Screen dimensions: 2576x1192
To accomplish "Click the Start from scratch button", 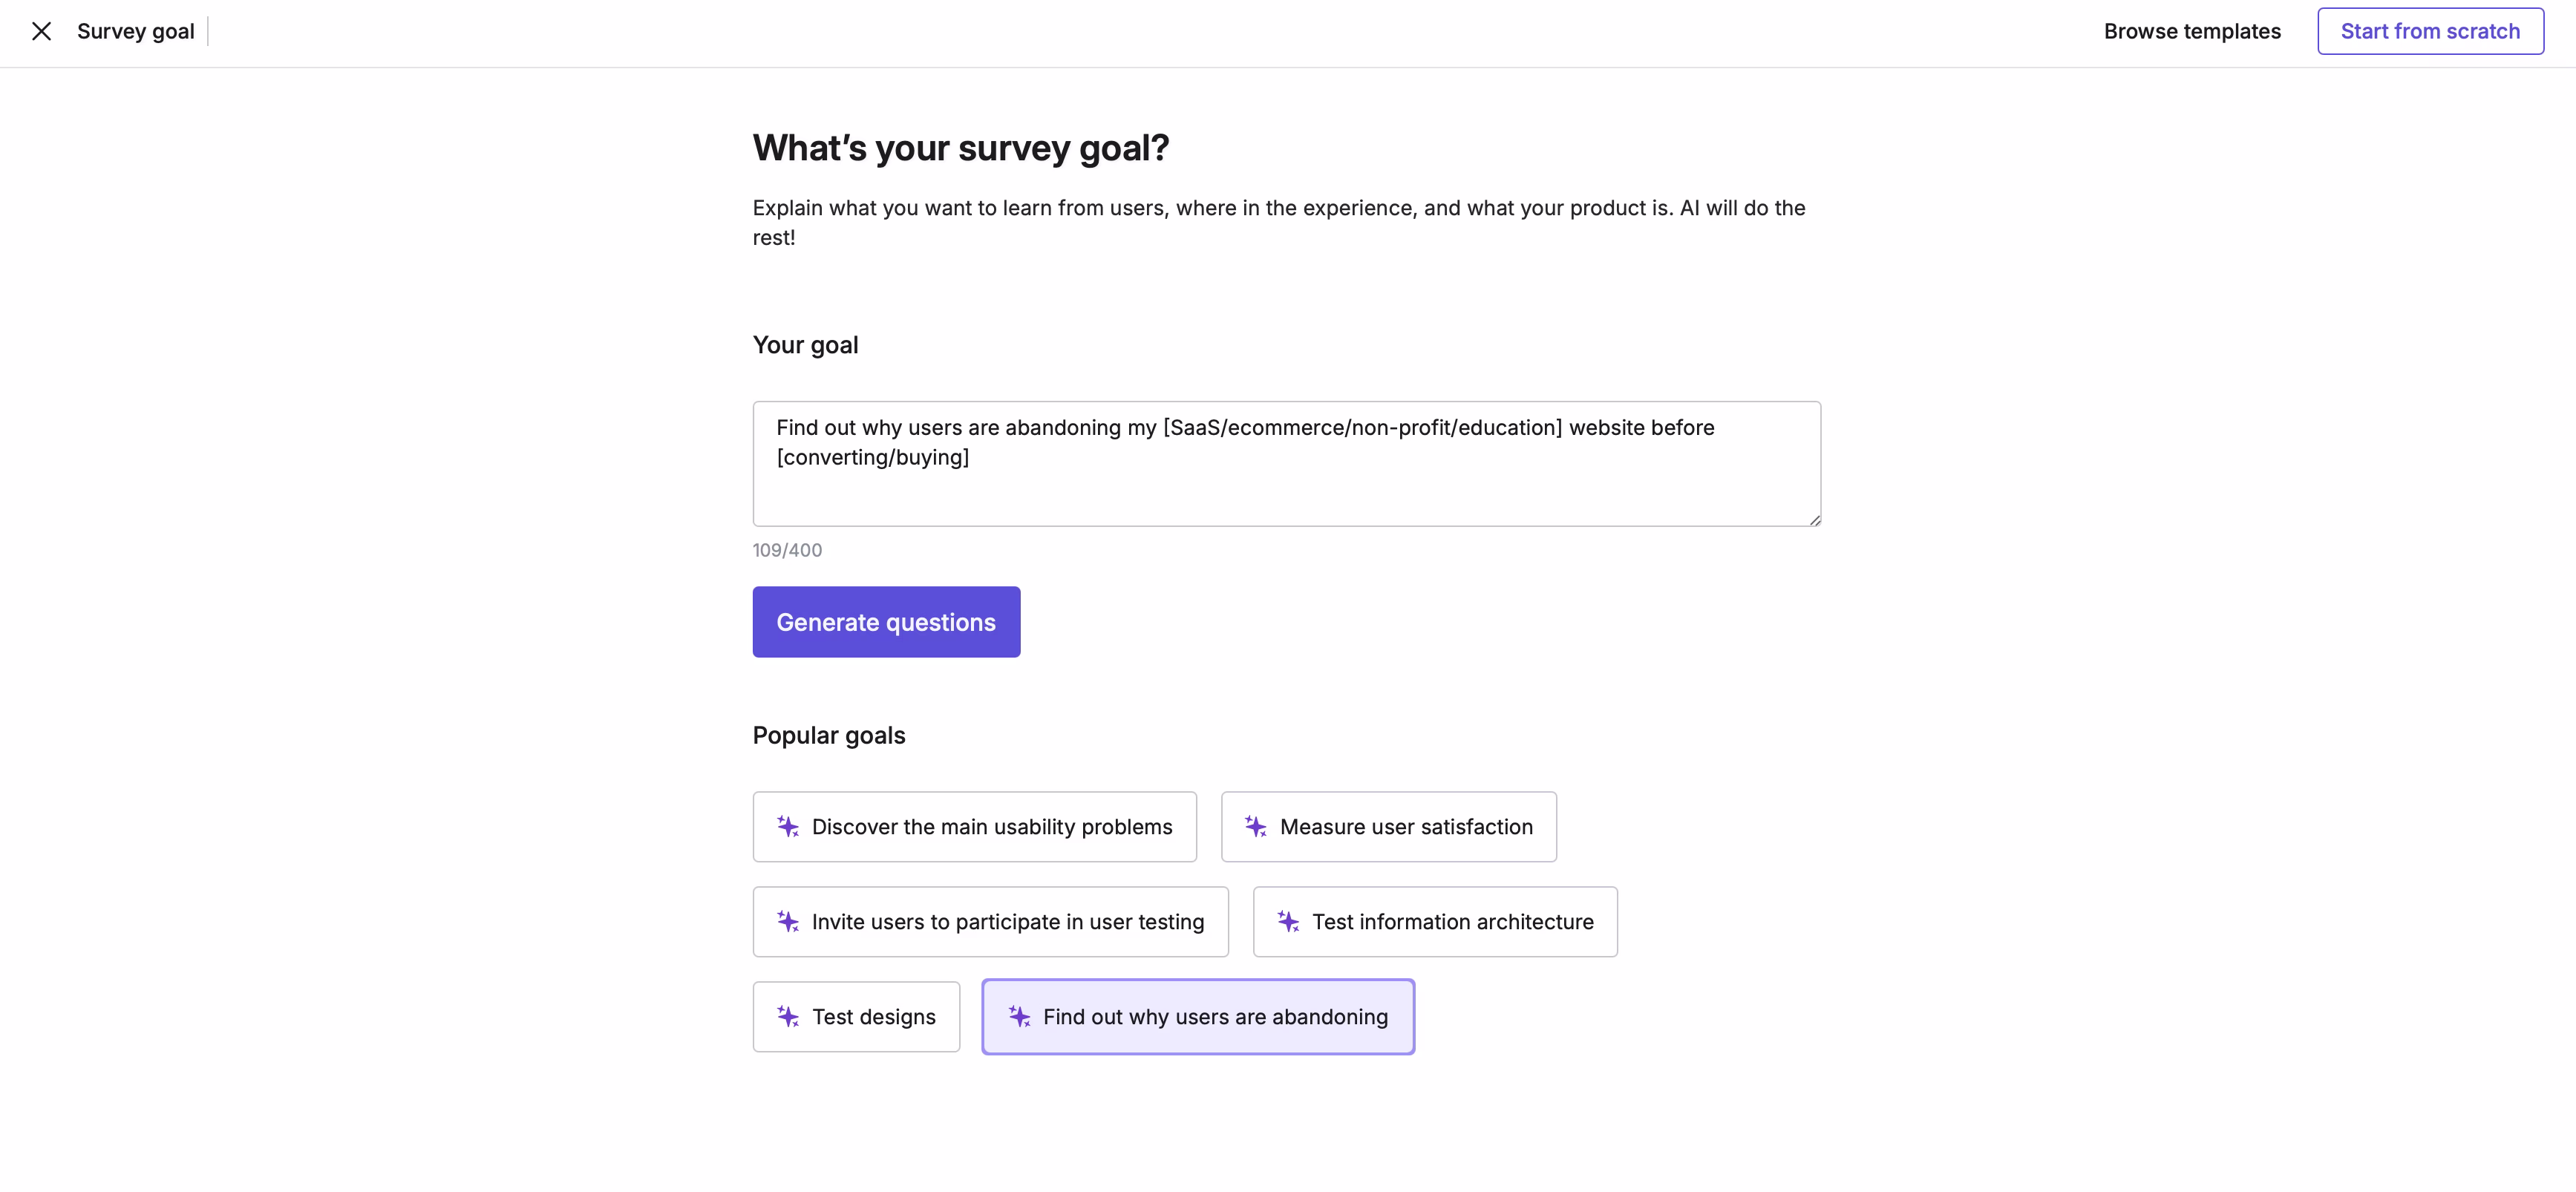I will pos(2431,31).
